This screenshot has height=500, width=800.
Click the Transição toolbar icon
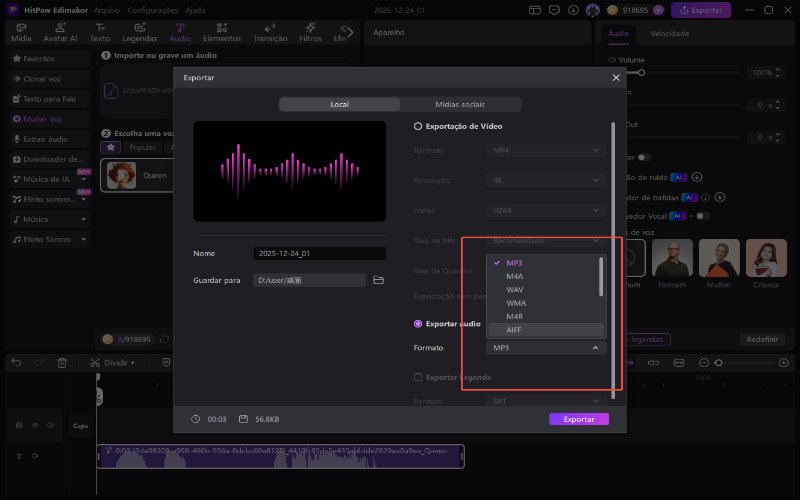(270, 32)
